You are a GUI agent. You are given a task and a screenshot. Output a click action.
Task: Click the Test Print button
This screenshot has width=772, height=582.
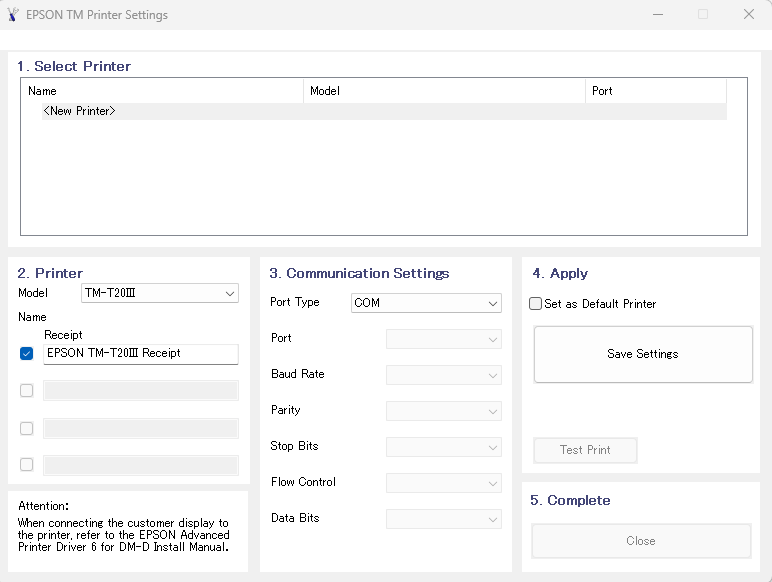(x=585, y=450)
